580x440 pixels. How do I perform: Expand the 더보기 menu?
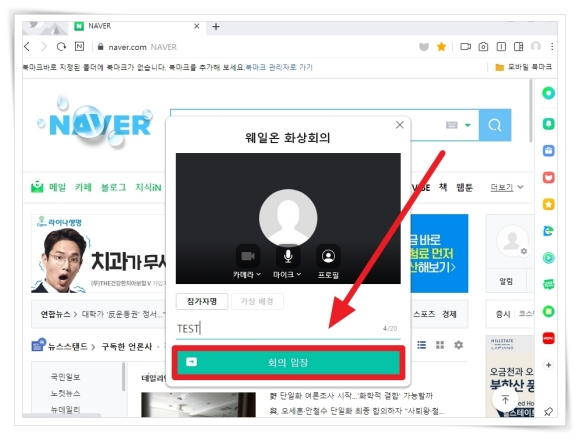pyautogui.click(x=507, y=187)
